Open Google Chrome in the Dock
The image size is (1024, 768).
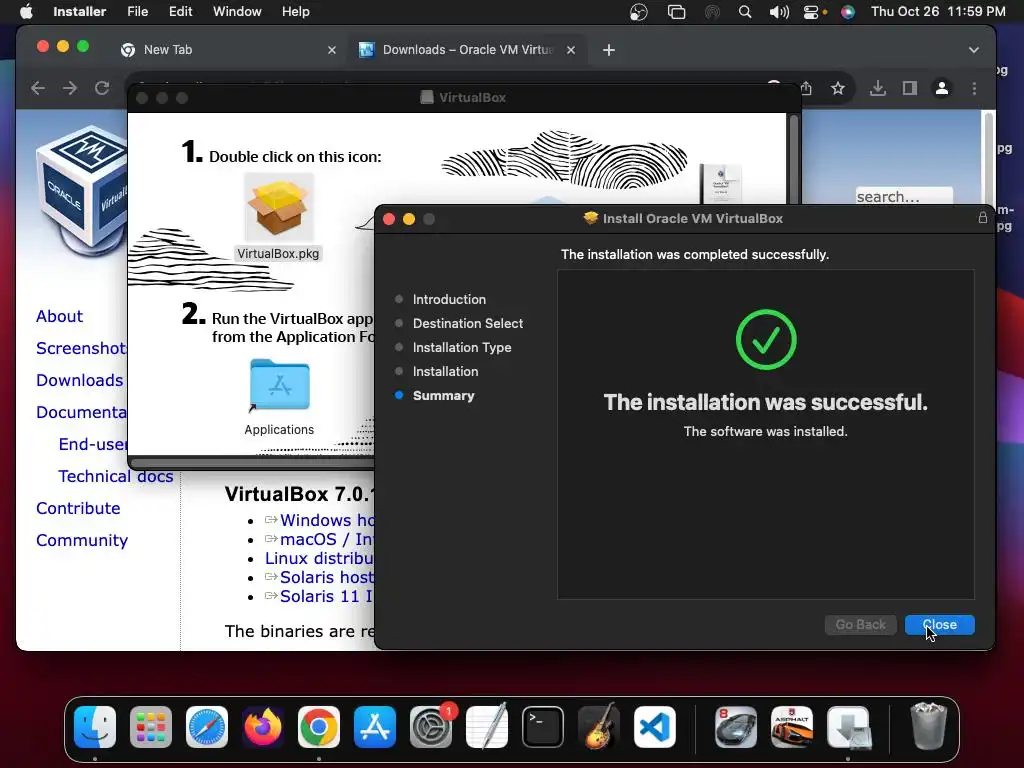[319, 727]
